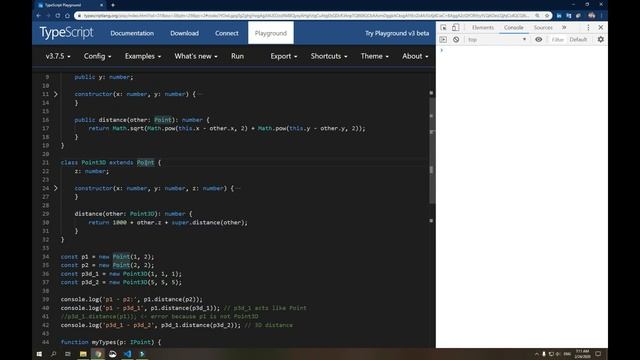Open console settings gear
Screen dimensions: 640x360
tap(600, 40)
